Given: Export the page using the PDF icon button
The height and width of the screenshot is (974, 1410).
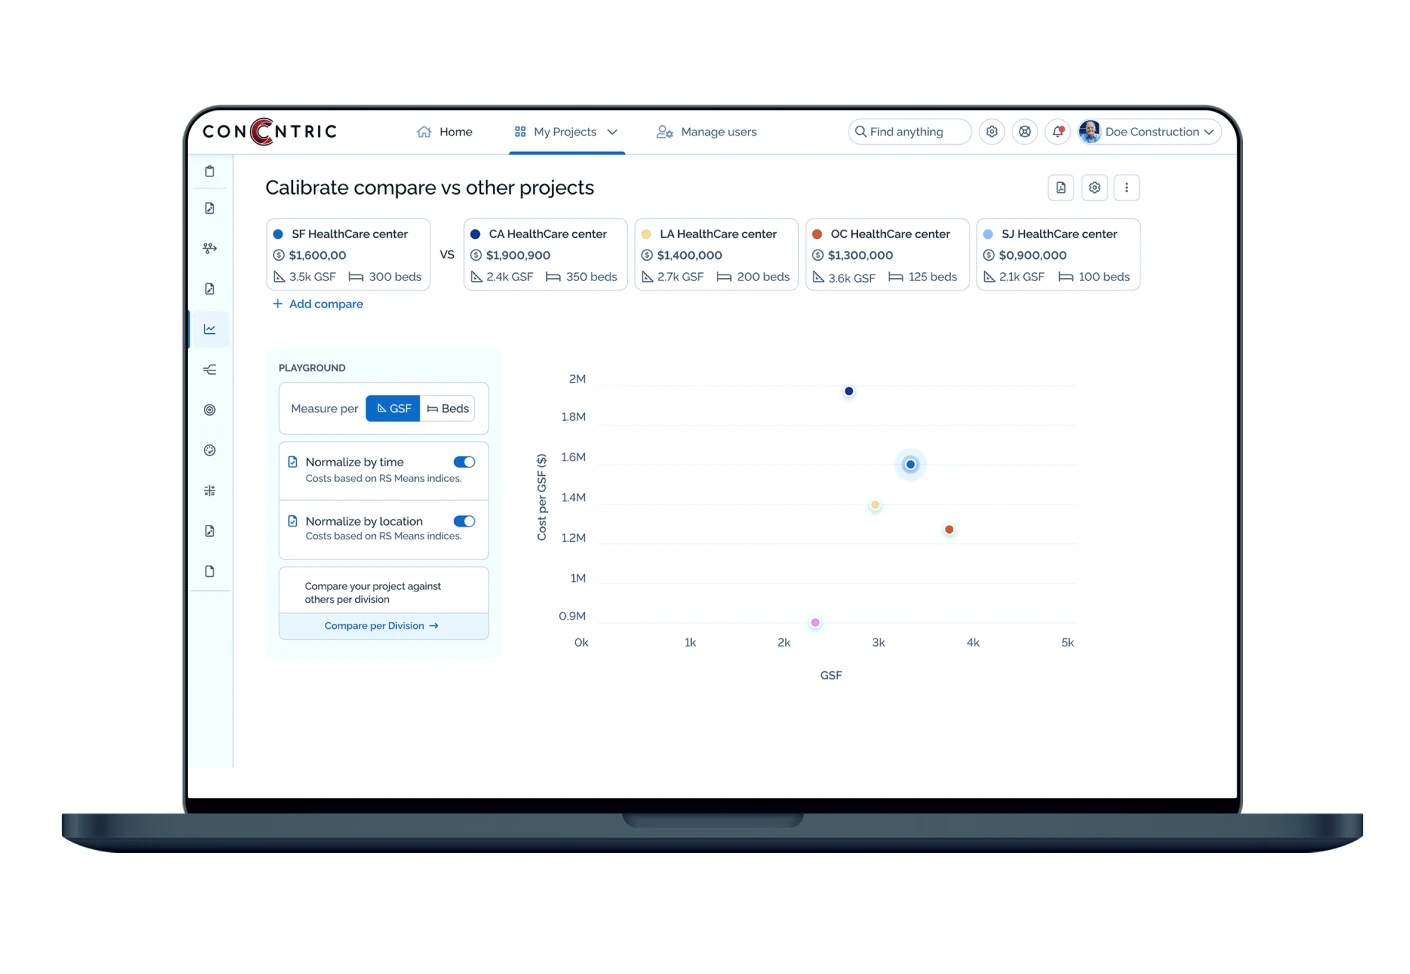Looking at the screenshot, I should 1061,188.
